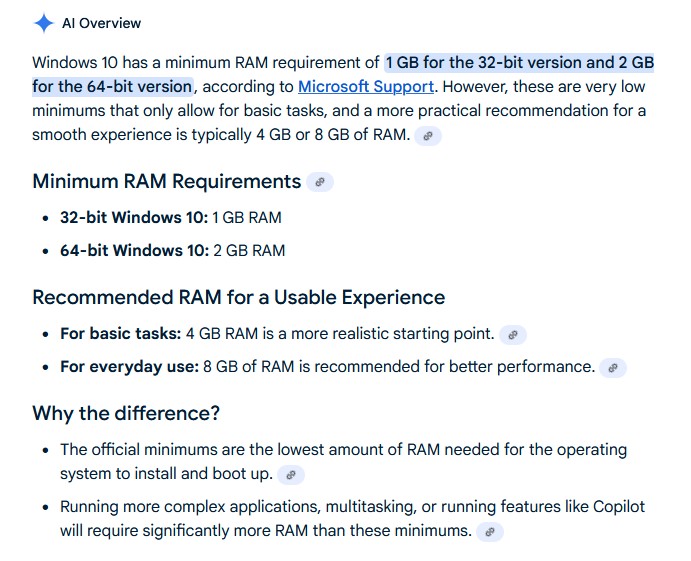Screen dimensions: 691x561
Task: Open link icon after 'install and boot up'
Action: tap(290, 476)
